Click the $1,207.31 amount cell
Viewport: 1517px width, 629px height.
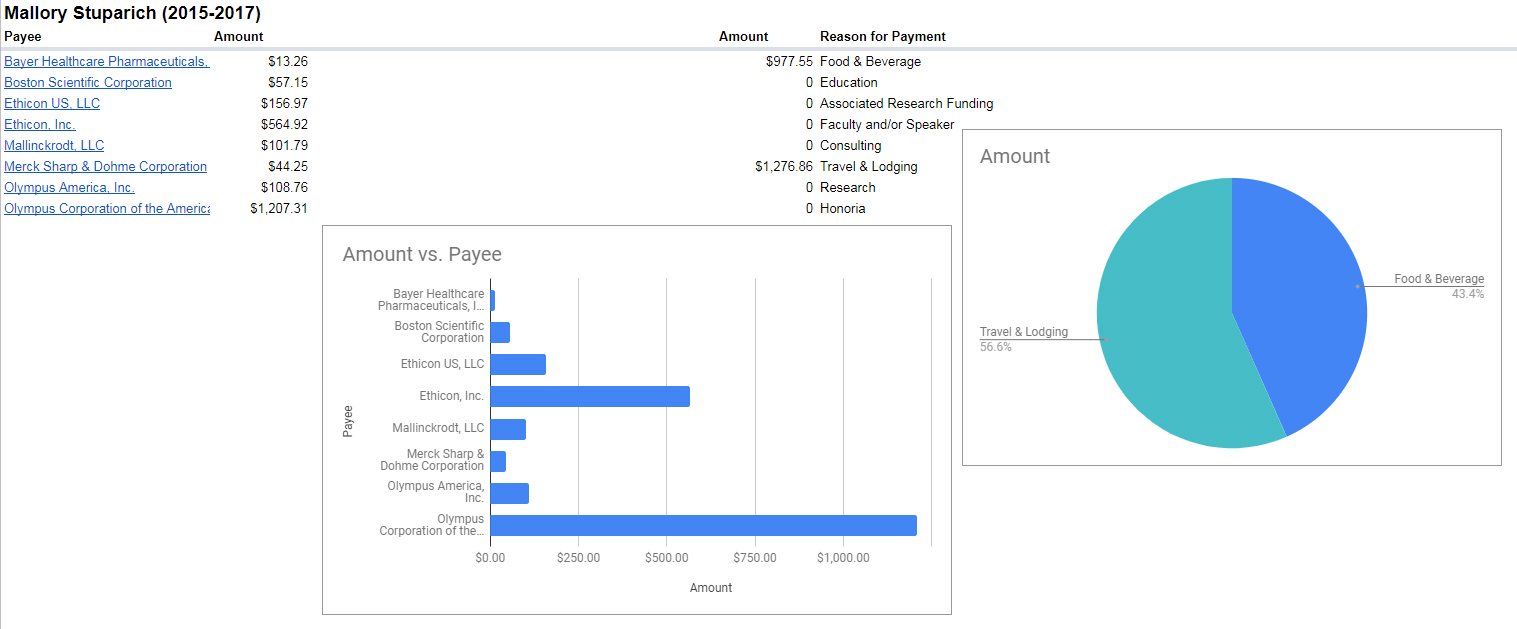coord(279,209)
